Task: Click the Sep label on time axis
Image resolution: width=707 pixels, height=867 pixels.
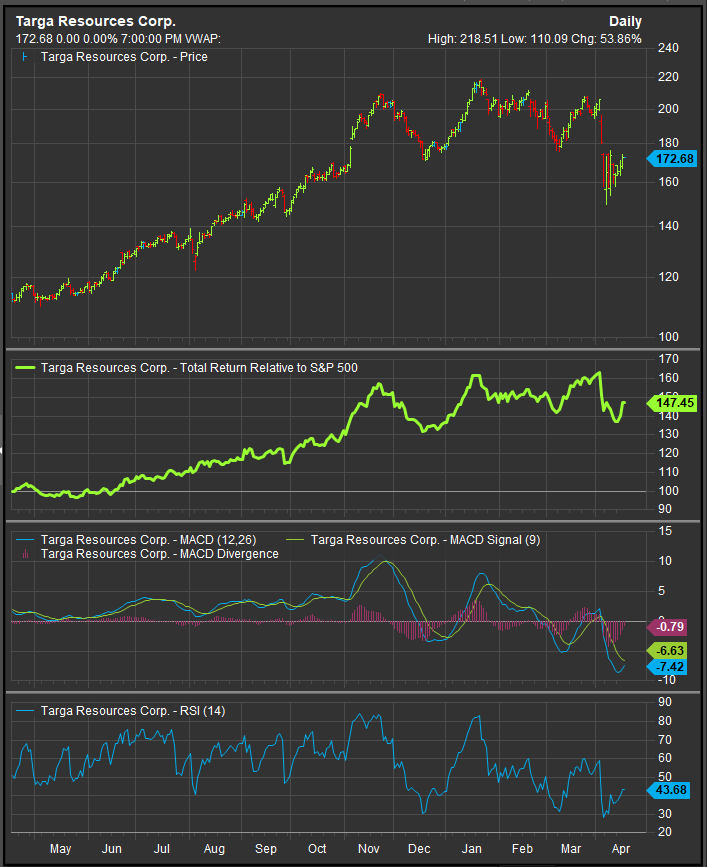Action: (265, 849)
